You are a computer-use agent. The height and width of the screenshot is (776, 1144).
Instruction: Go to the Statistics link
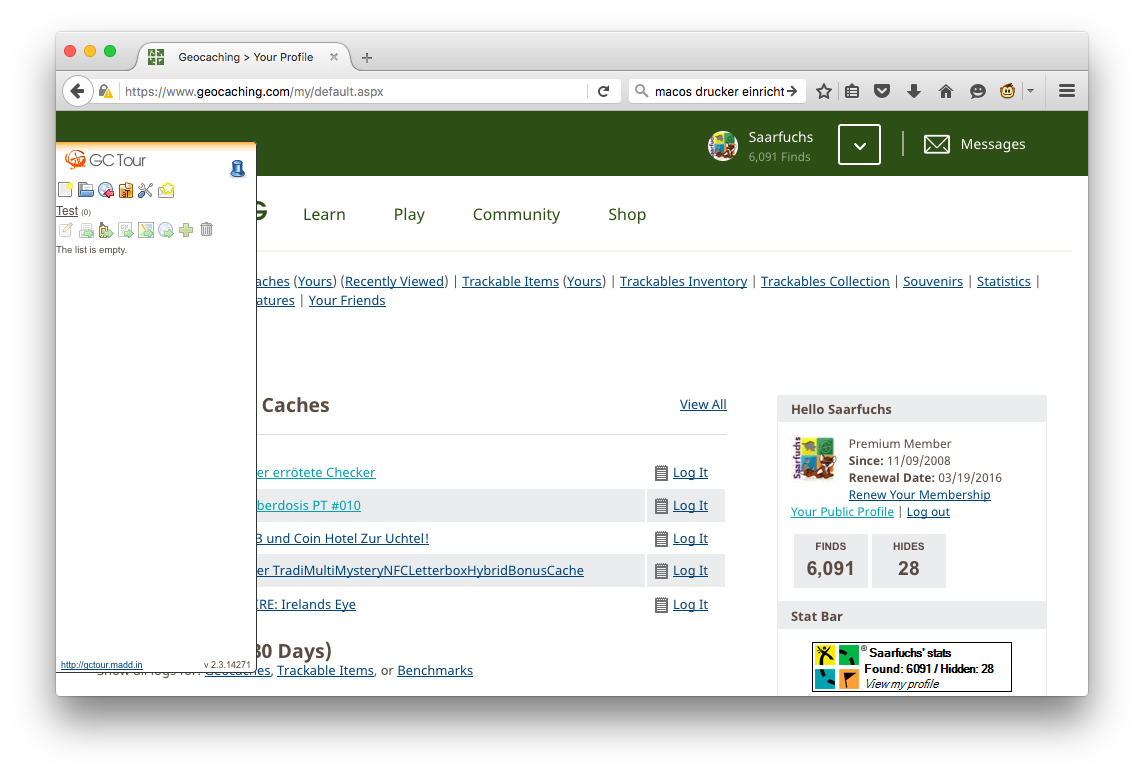point(1004,282)
